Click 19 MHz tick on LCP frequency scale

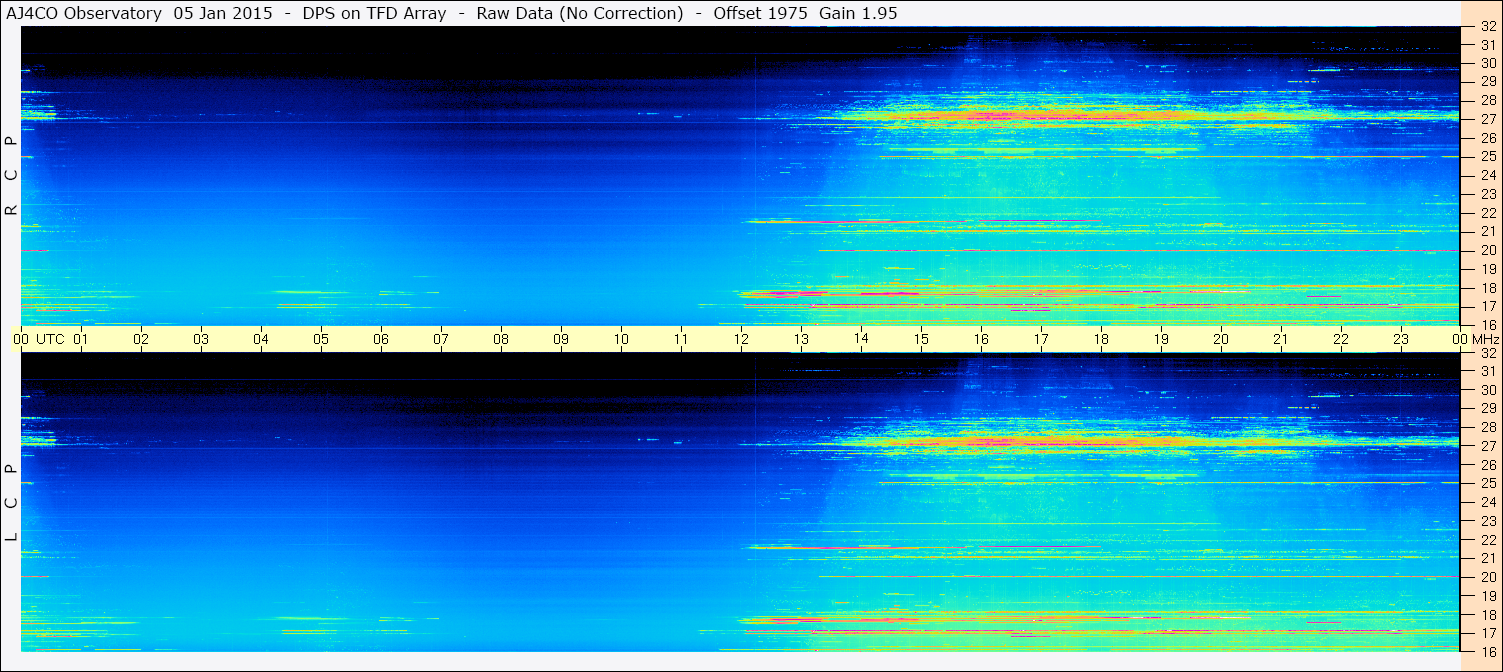coord(1487,596)
